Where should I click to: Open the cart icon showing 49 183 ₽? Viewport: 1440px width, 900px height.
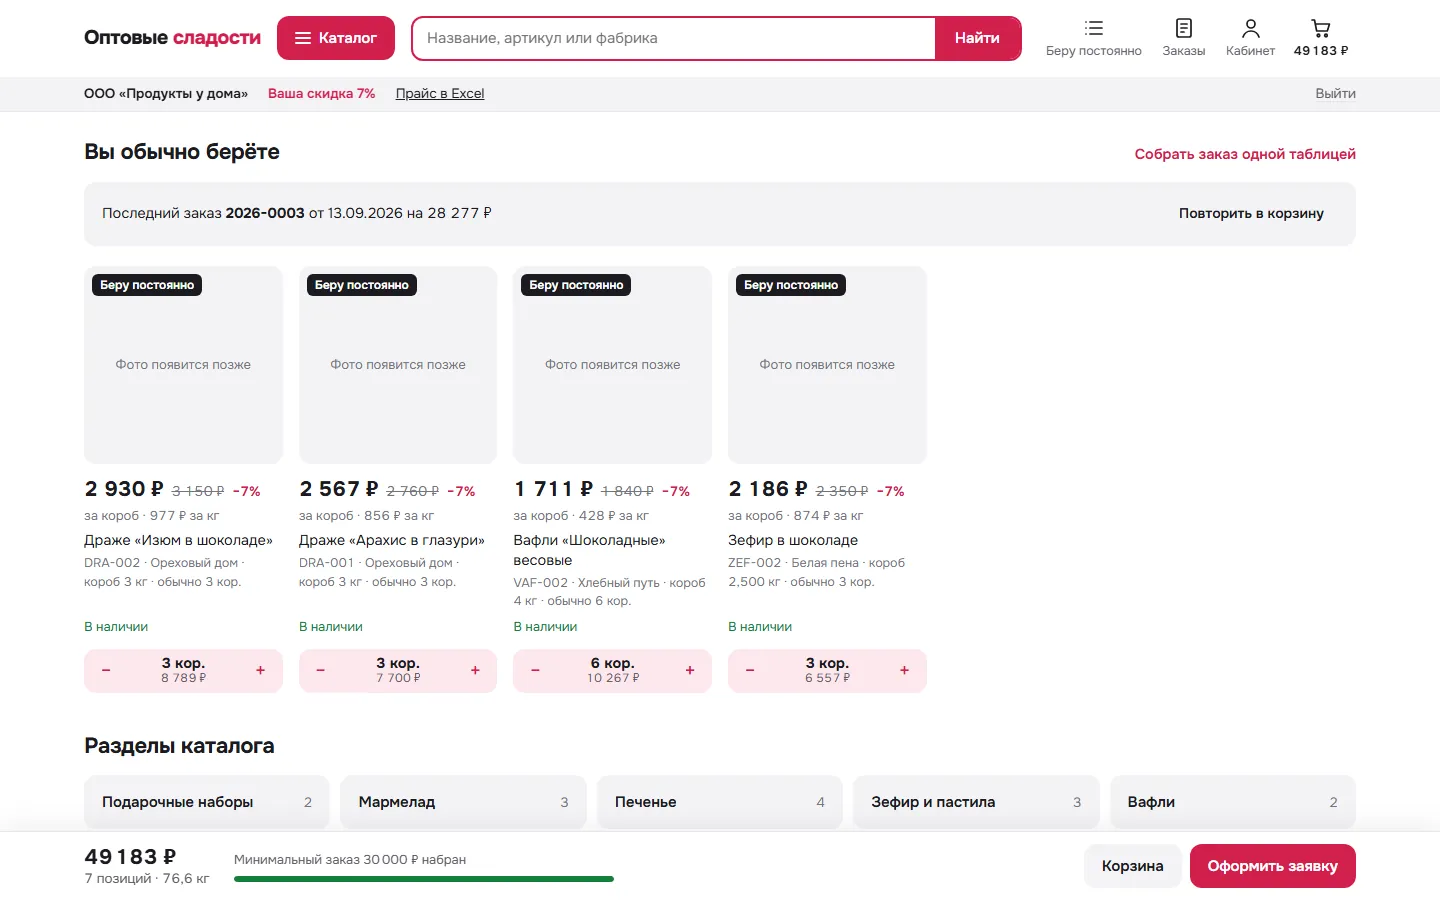coord(1320,38)
